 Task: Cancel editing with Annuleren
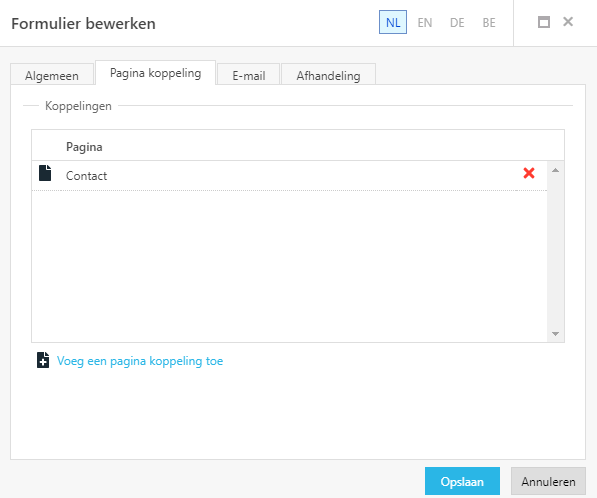coord(548,481)
